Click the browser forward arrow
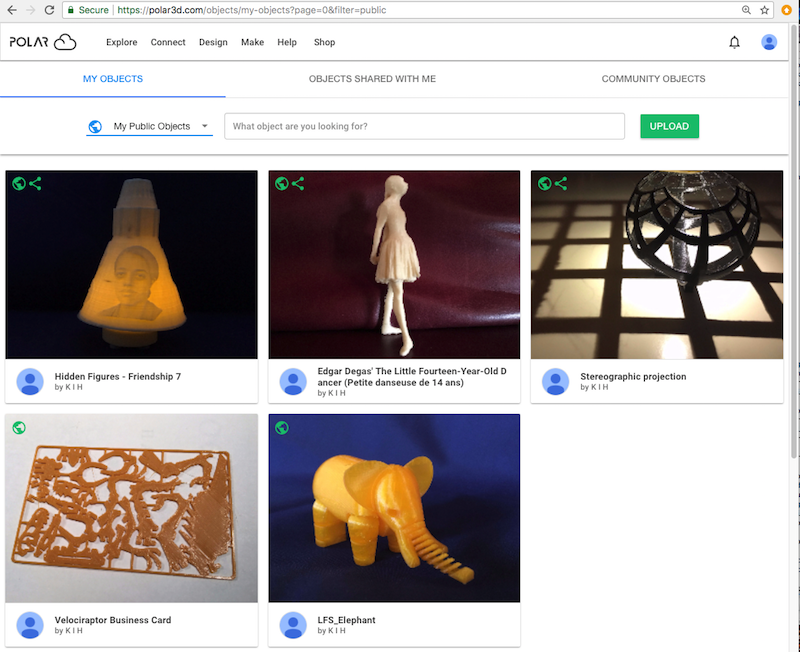800x652 pixels. (31, 10)
